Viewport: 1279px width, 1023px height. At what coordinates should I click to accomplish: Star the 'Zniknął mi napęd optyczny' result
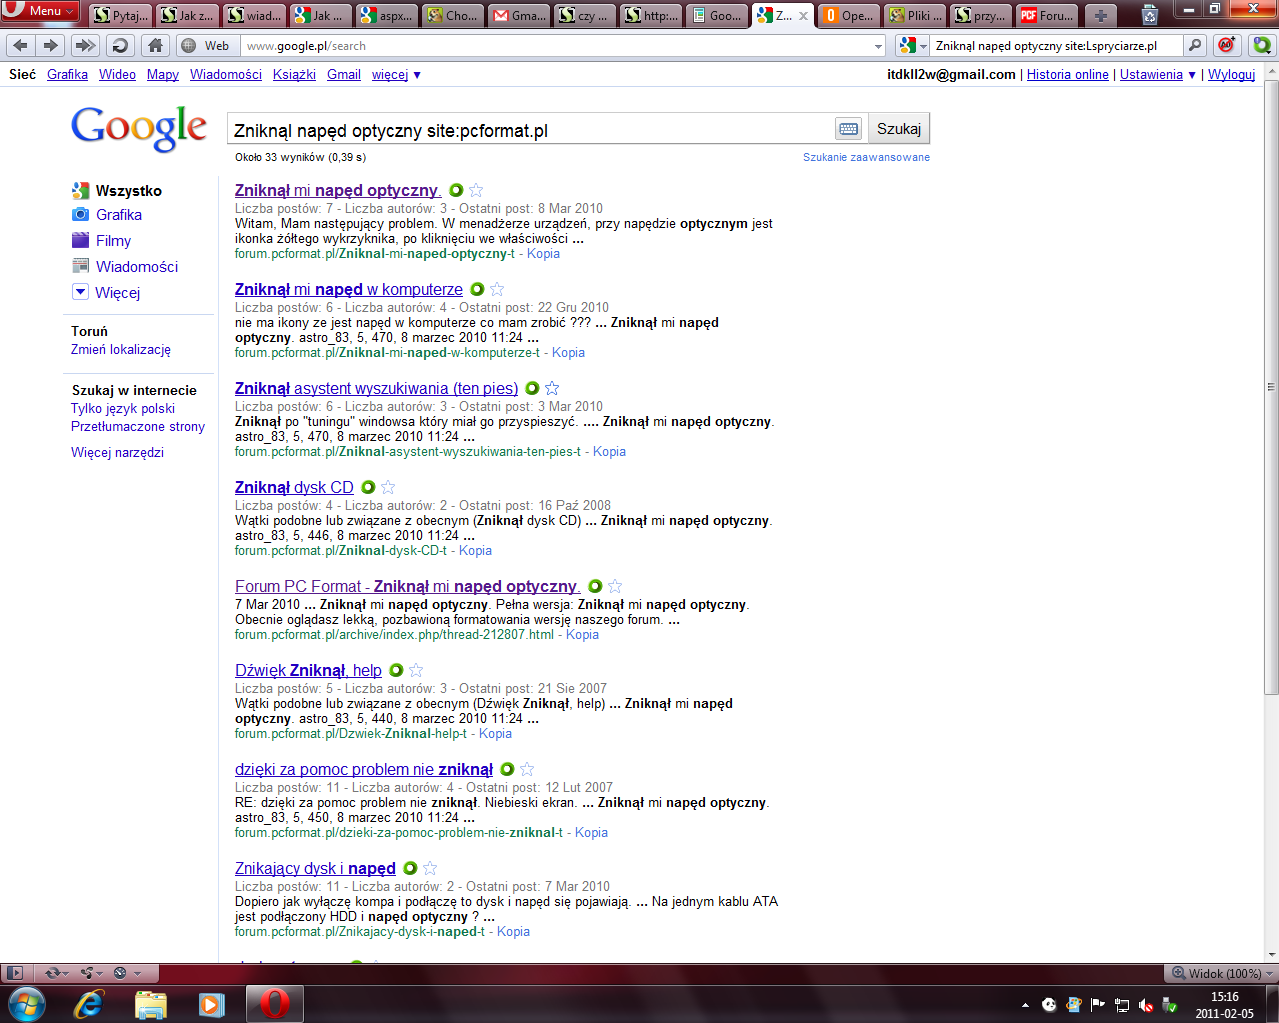point(476,190)
